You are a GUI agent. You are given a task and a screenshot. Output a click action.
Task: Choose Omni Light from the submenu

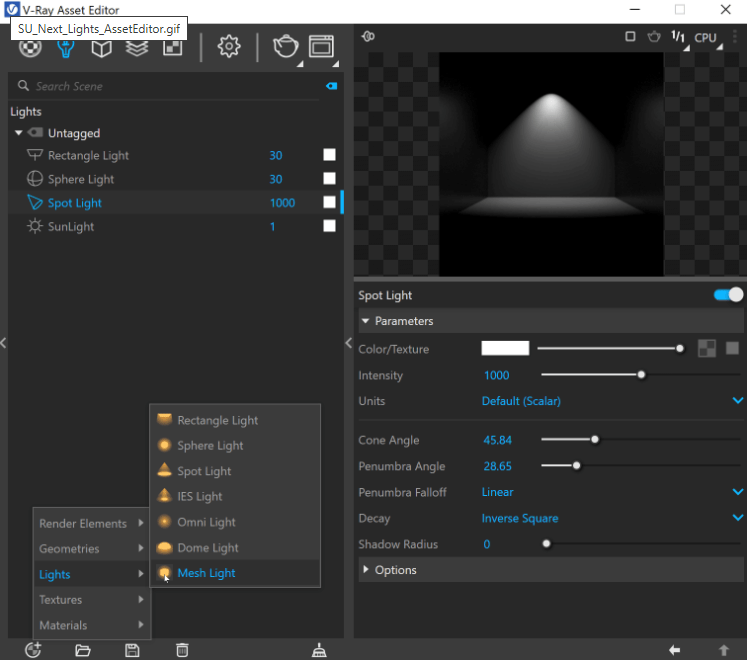click(235, 522)
